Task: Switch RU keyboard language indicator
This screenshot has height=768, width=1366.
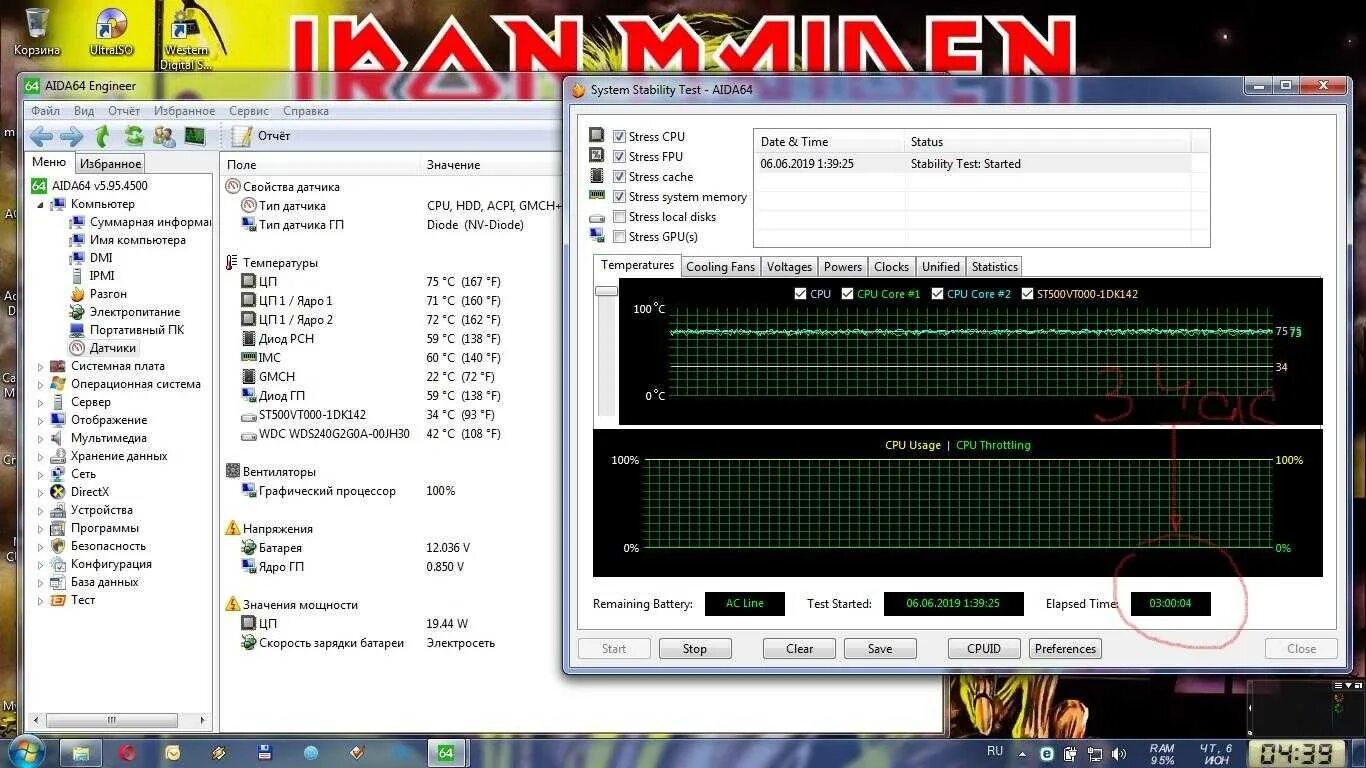Action: point(995,751)
